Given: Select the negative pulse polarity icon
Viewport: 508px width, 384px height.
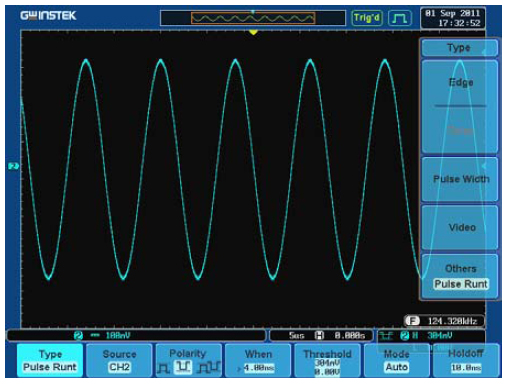Looking at the screenshot, I should [183, 367].
